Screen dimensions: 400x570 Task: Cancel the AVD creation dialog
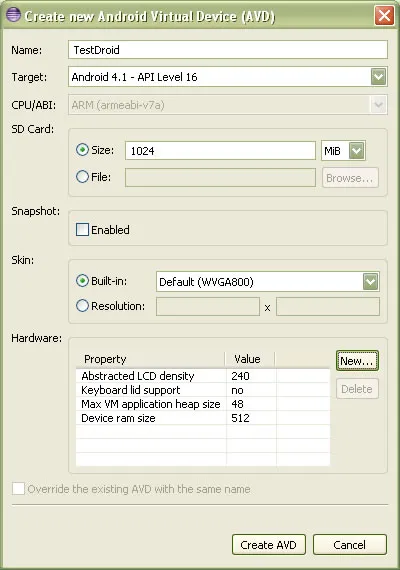coord(349,545)
